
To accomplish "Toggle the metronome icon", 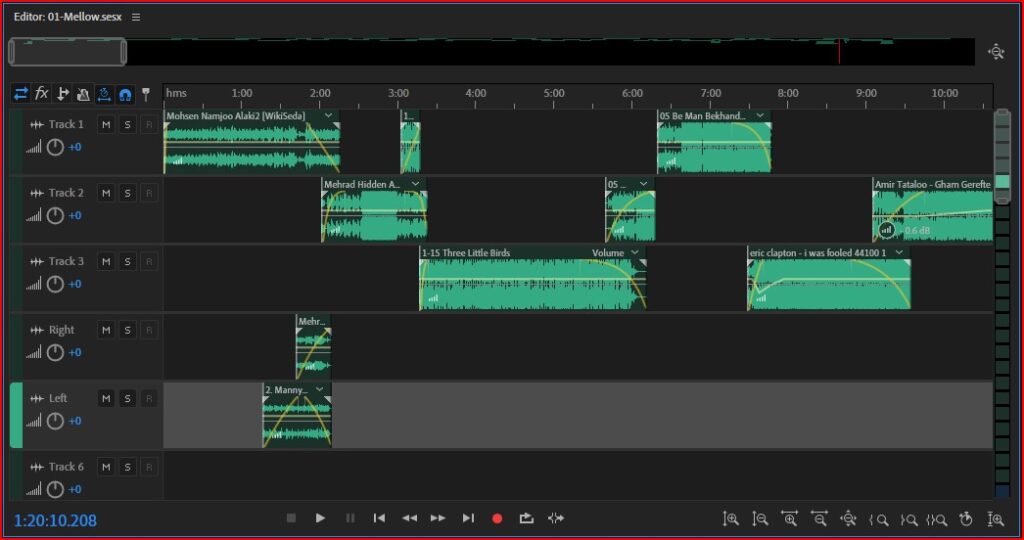I will 83,94.
